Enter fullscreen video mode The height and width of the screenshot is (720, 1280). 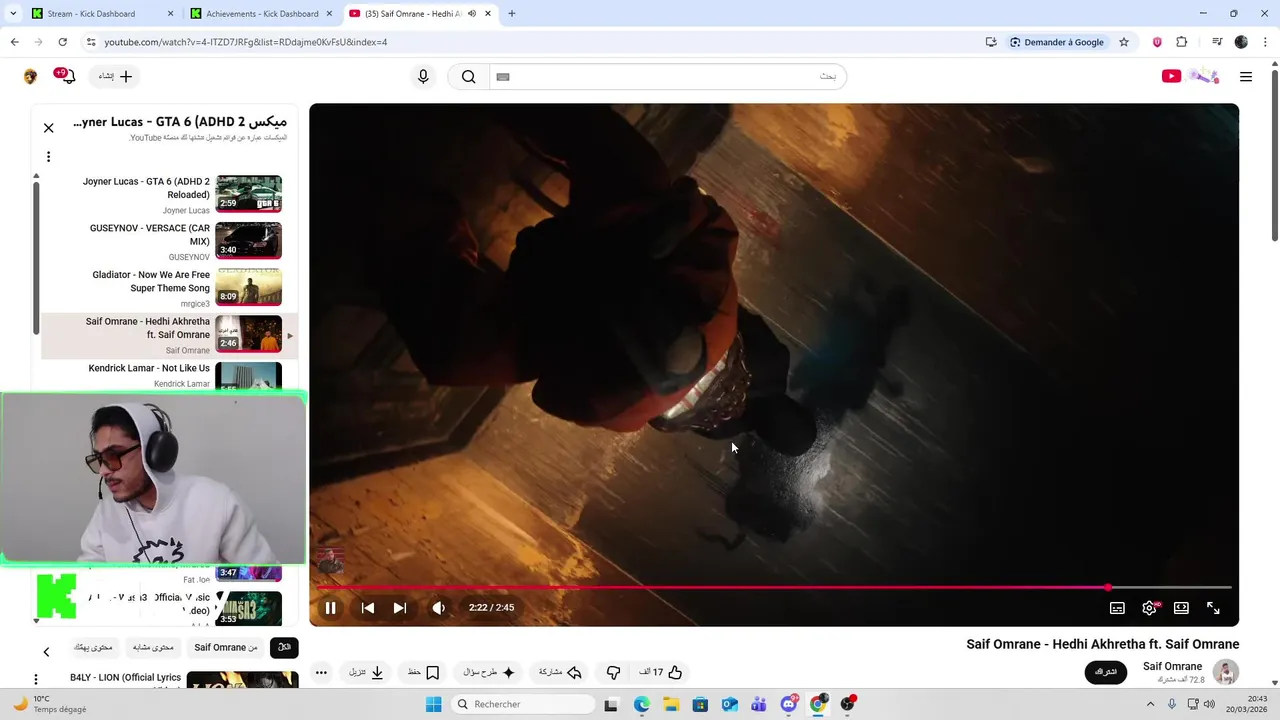1213,608
